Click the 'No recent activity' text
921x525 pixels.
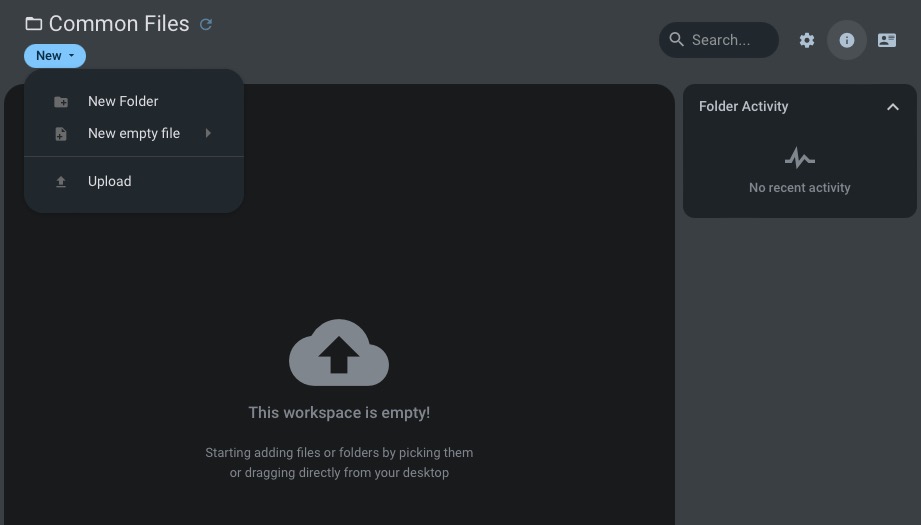(x=799, y=187)
